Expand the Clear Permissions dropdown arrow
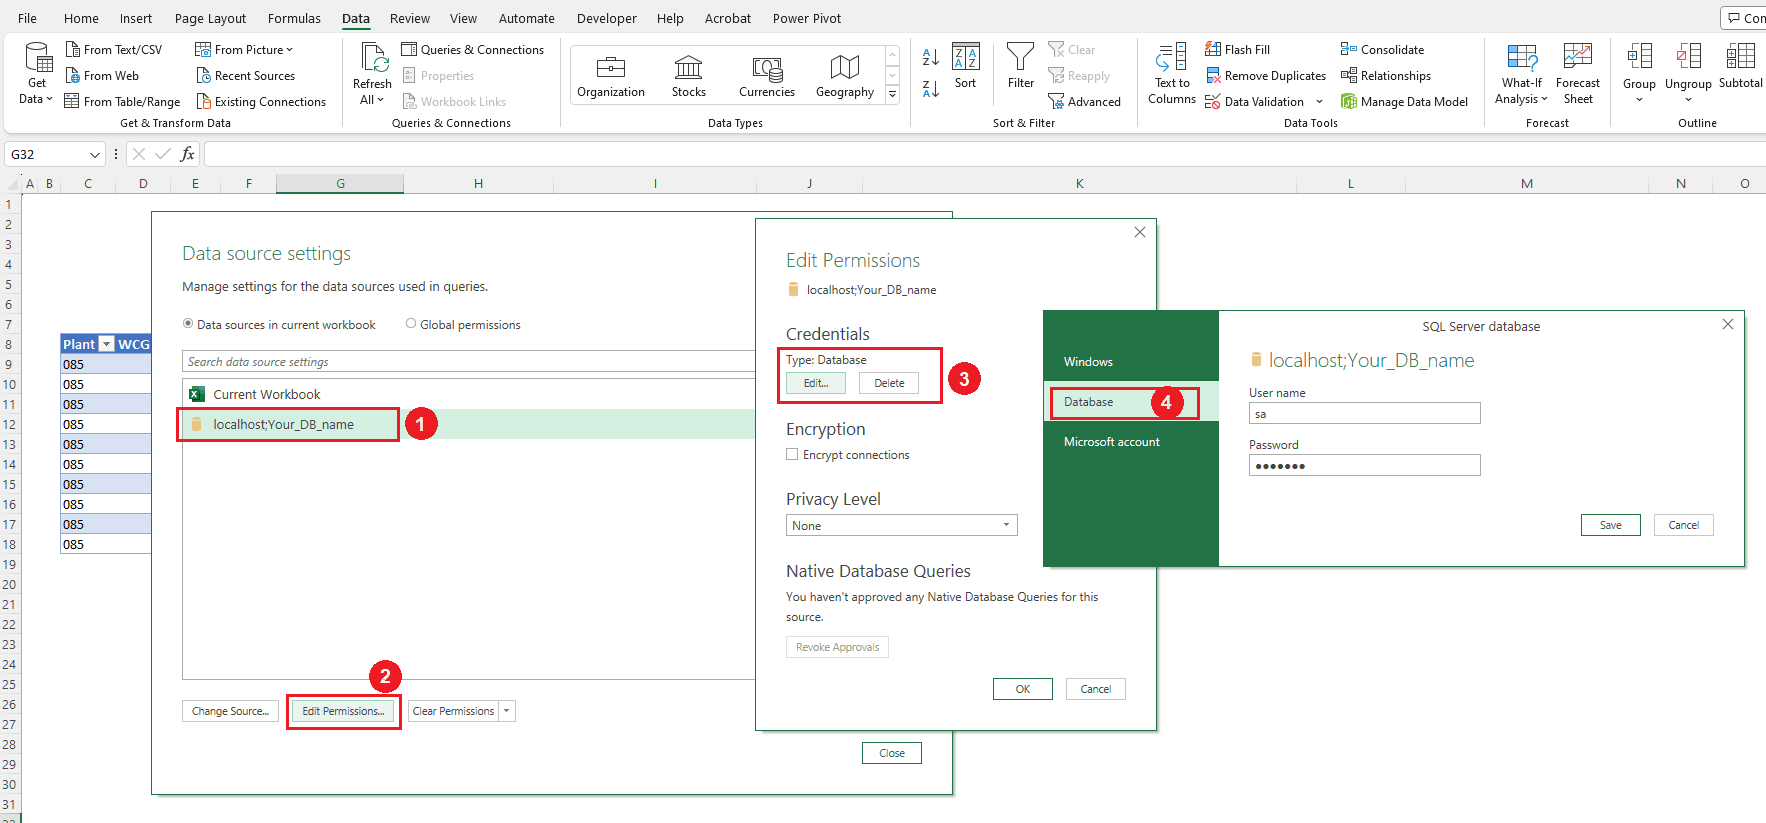This screenshot has width=1766, height=823. [x=507, y=711]
